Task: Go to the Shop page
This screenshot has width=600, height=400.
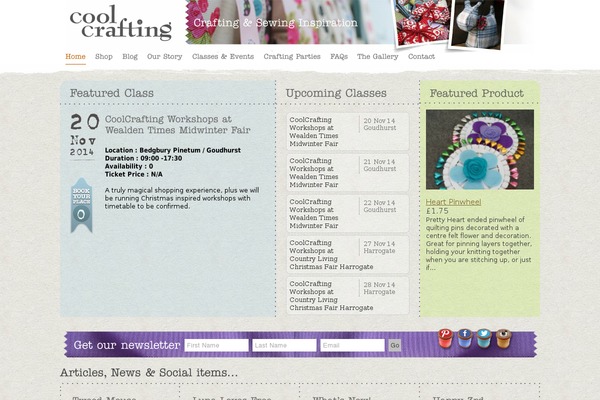Action: [x=104, y=57]
